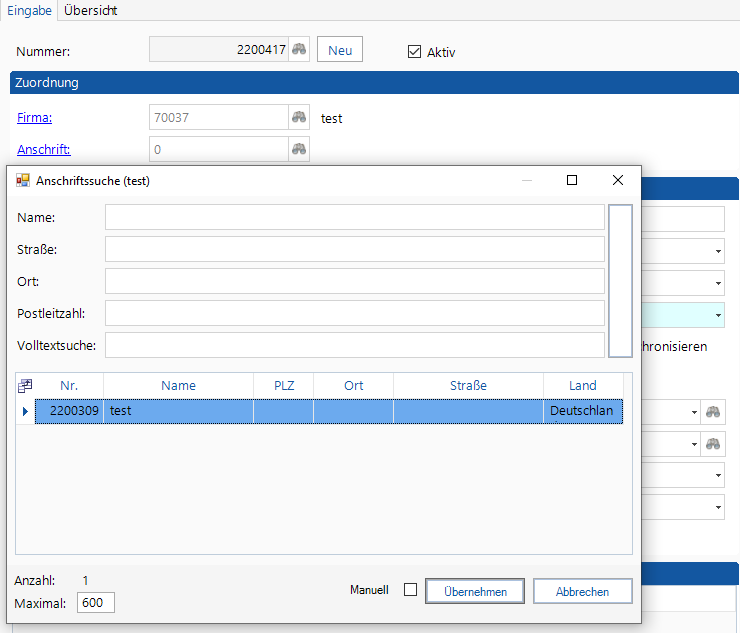Maximize the Anschriftssuche dialog
This screenshot has width=740, height=633.
click(x=572, y=180)
